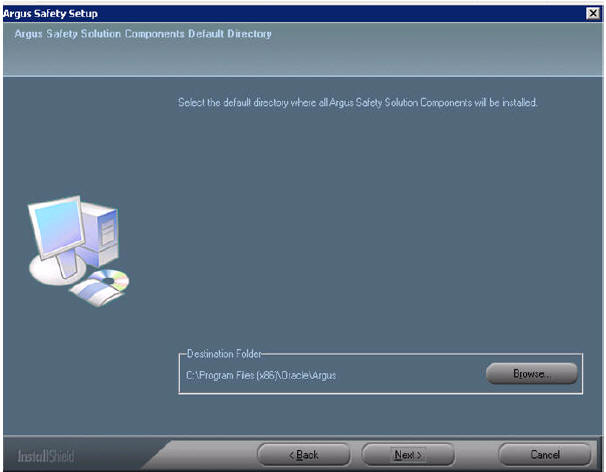Image resolution: width=606 pixels, height=472 pixels.
Task: Cancel the Argus Safety setup
Action: [545, 455]
